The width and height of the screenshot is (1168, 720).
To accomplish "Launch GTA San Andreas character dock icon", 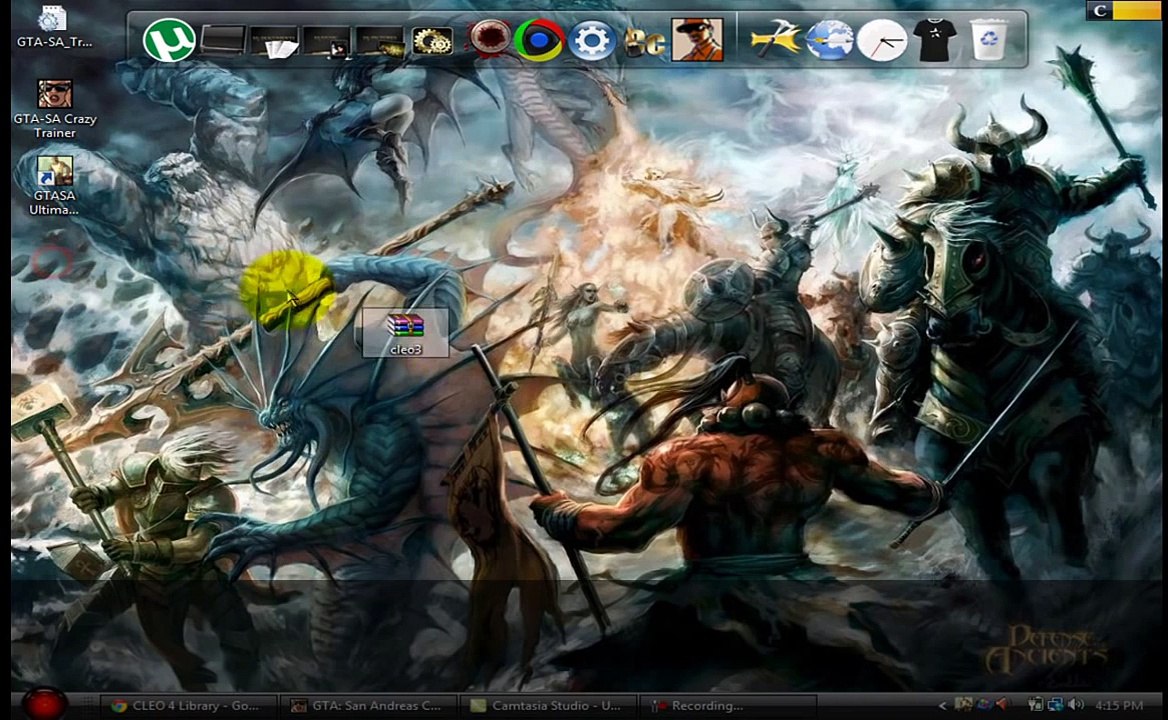I will tap(697, 39).
